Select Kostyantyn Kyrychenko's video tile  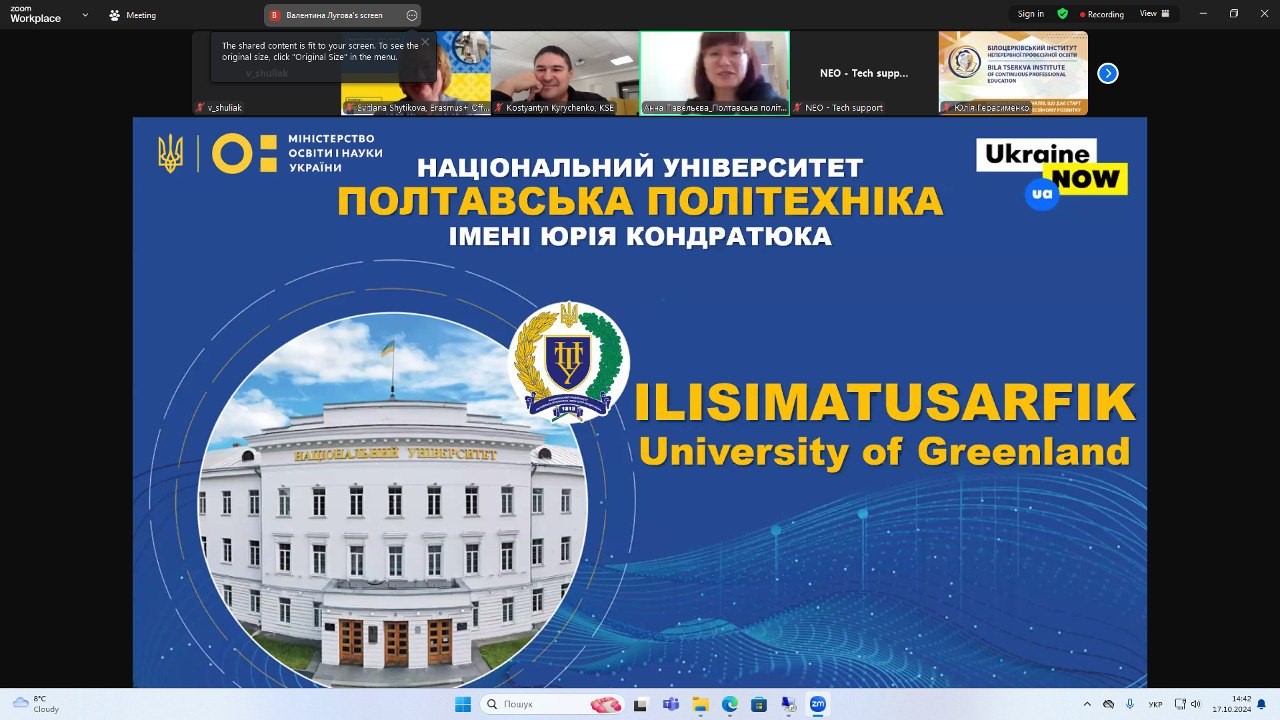pyautogui.click(x=565, y=73)
